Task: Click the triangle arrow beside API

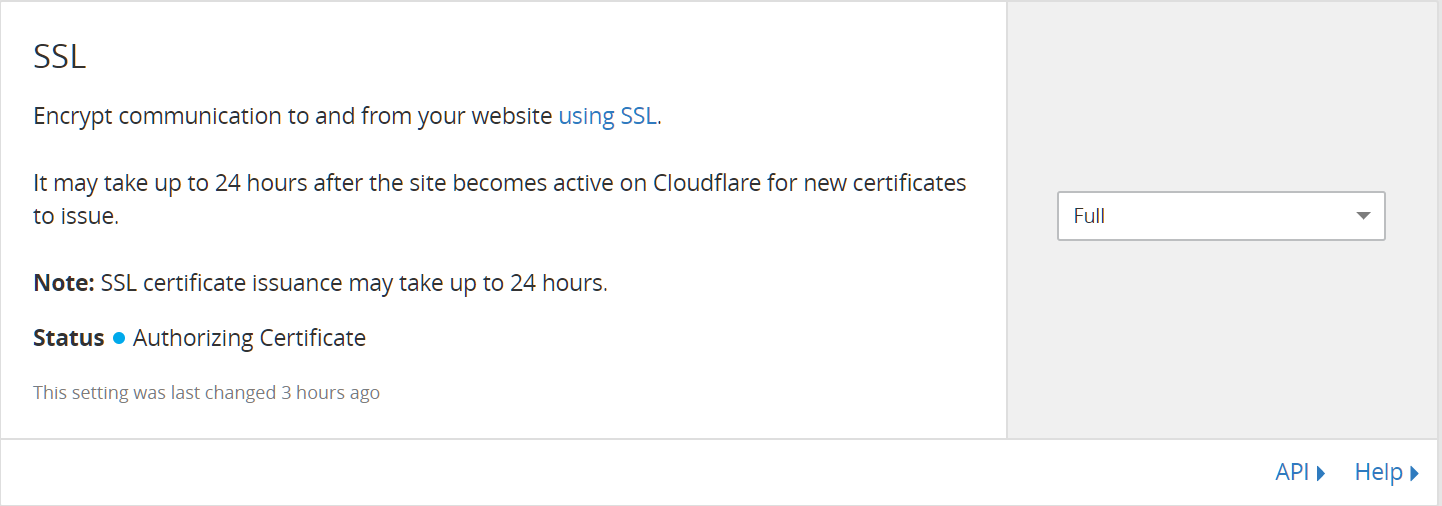Action: tap(1321, 474)
